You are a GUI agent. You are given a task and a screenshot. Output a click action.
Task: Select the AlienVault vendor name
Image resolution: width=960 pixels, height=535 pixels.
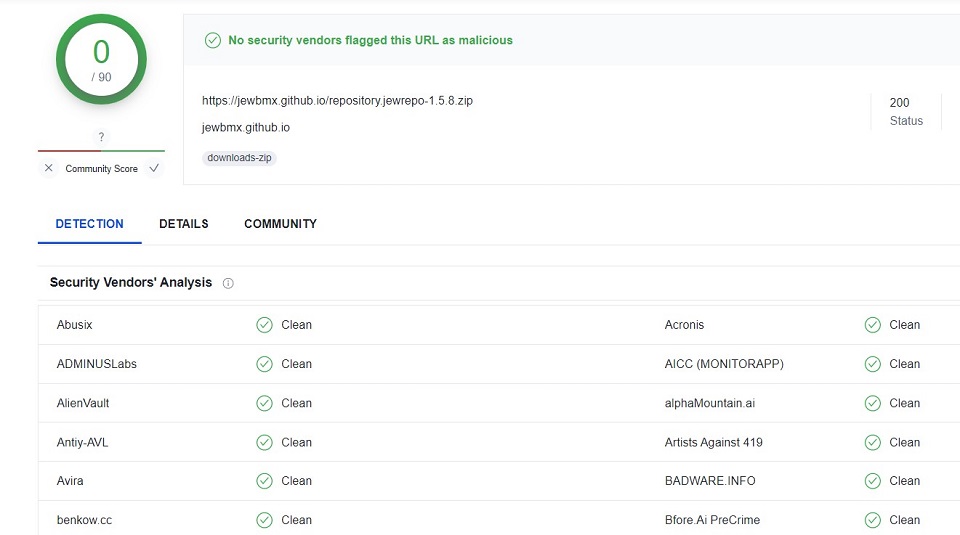[x=83, y=403]
